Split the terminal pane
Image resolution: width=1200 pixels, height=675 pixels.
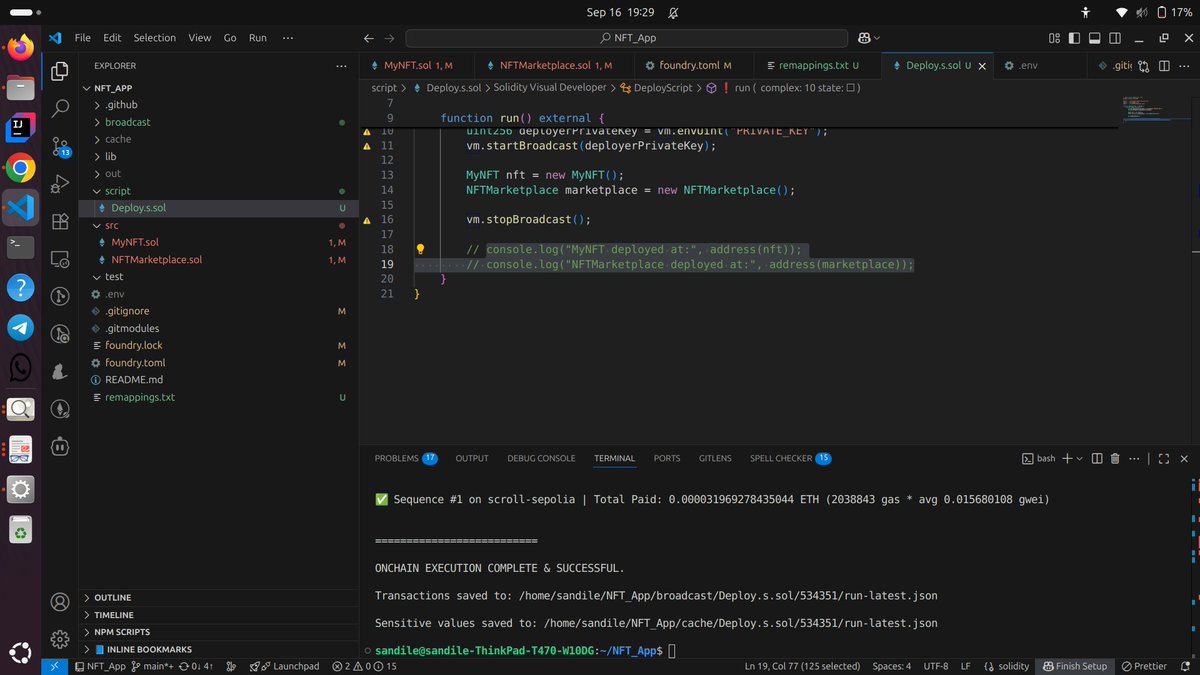[1097, 458]
